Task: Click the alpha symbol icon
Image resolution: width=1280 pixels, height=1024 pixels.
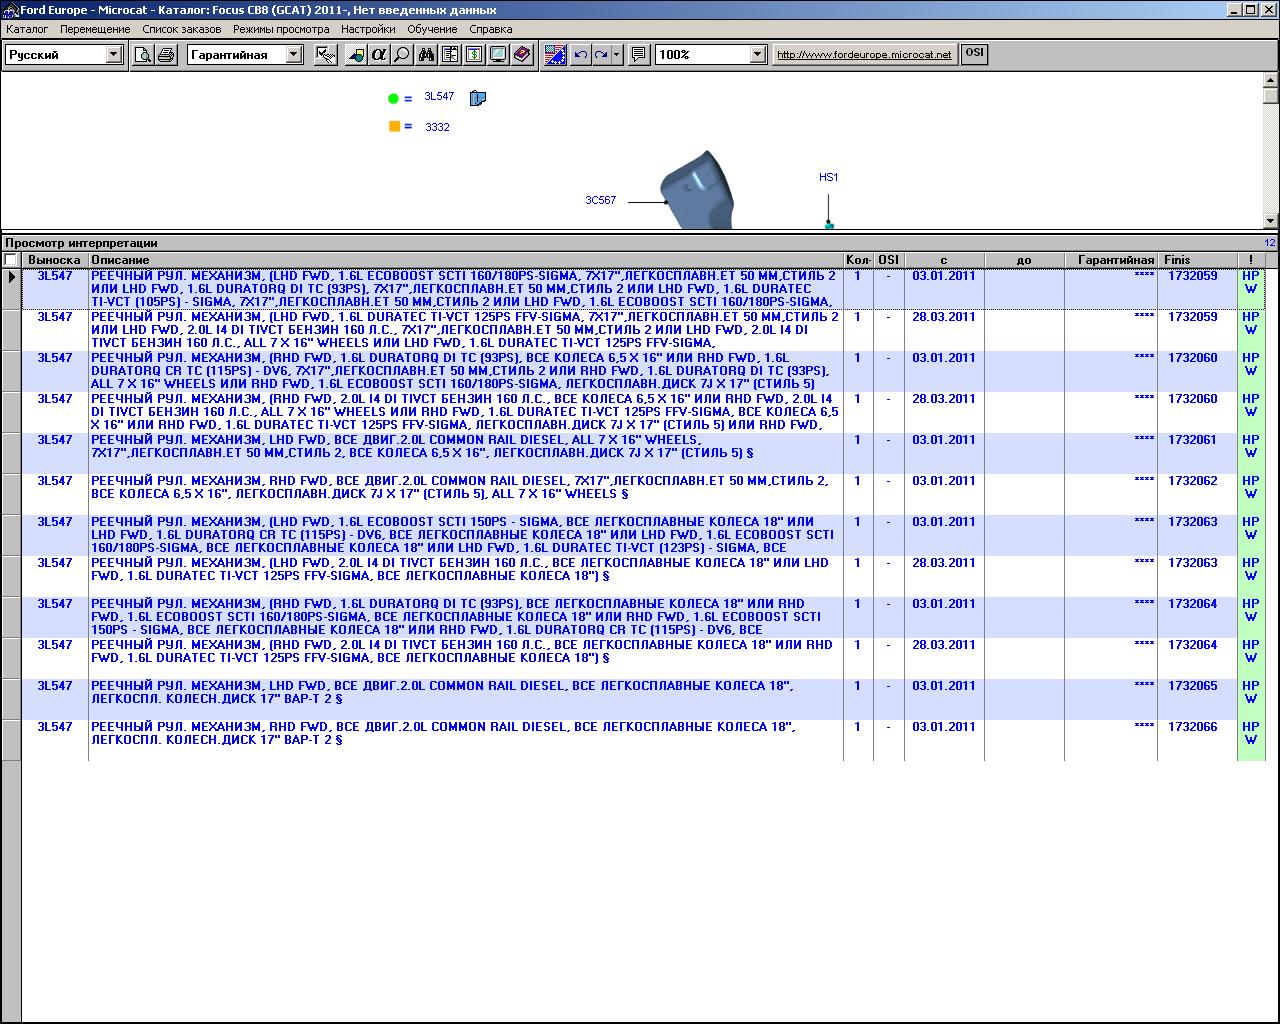Action: click(378, 55)
